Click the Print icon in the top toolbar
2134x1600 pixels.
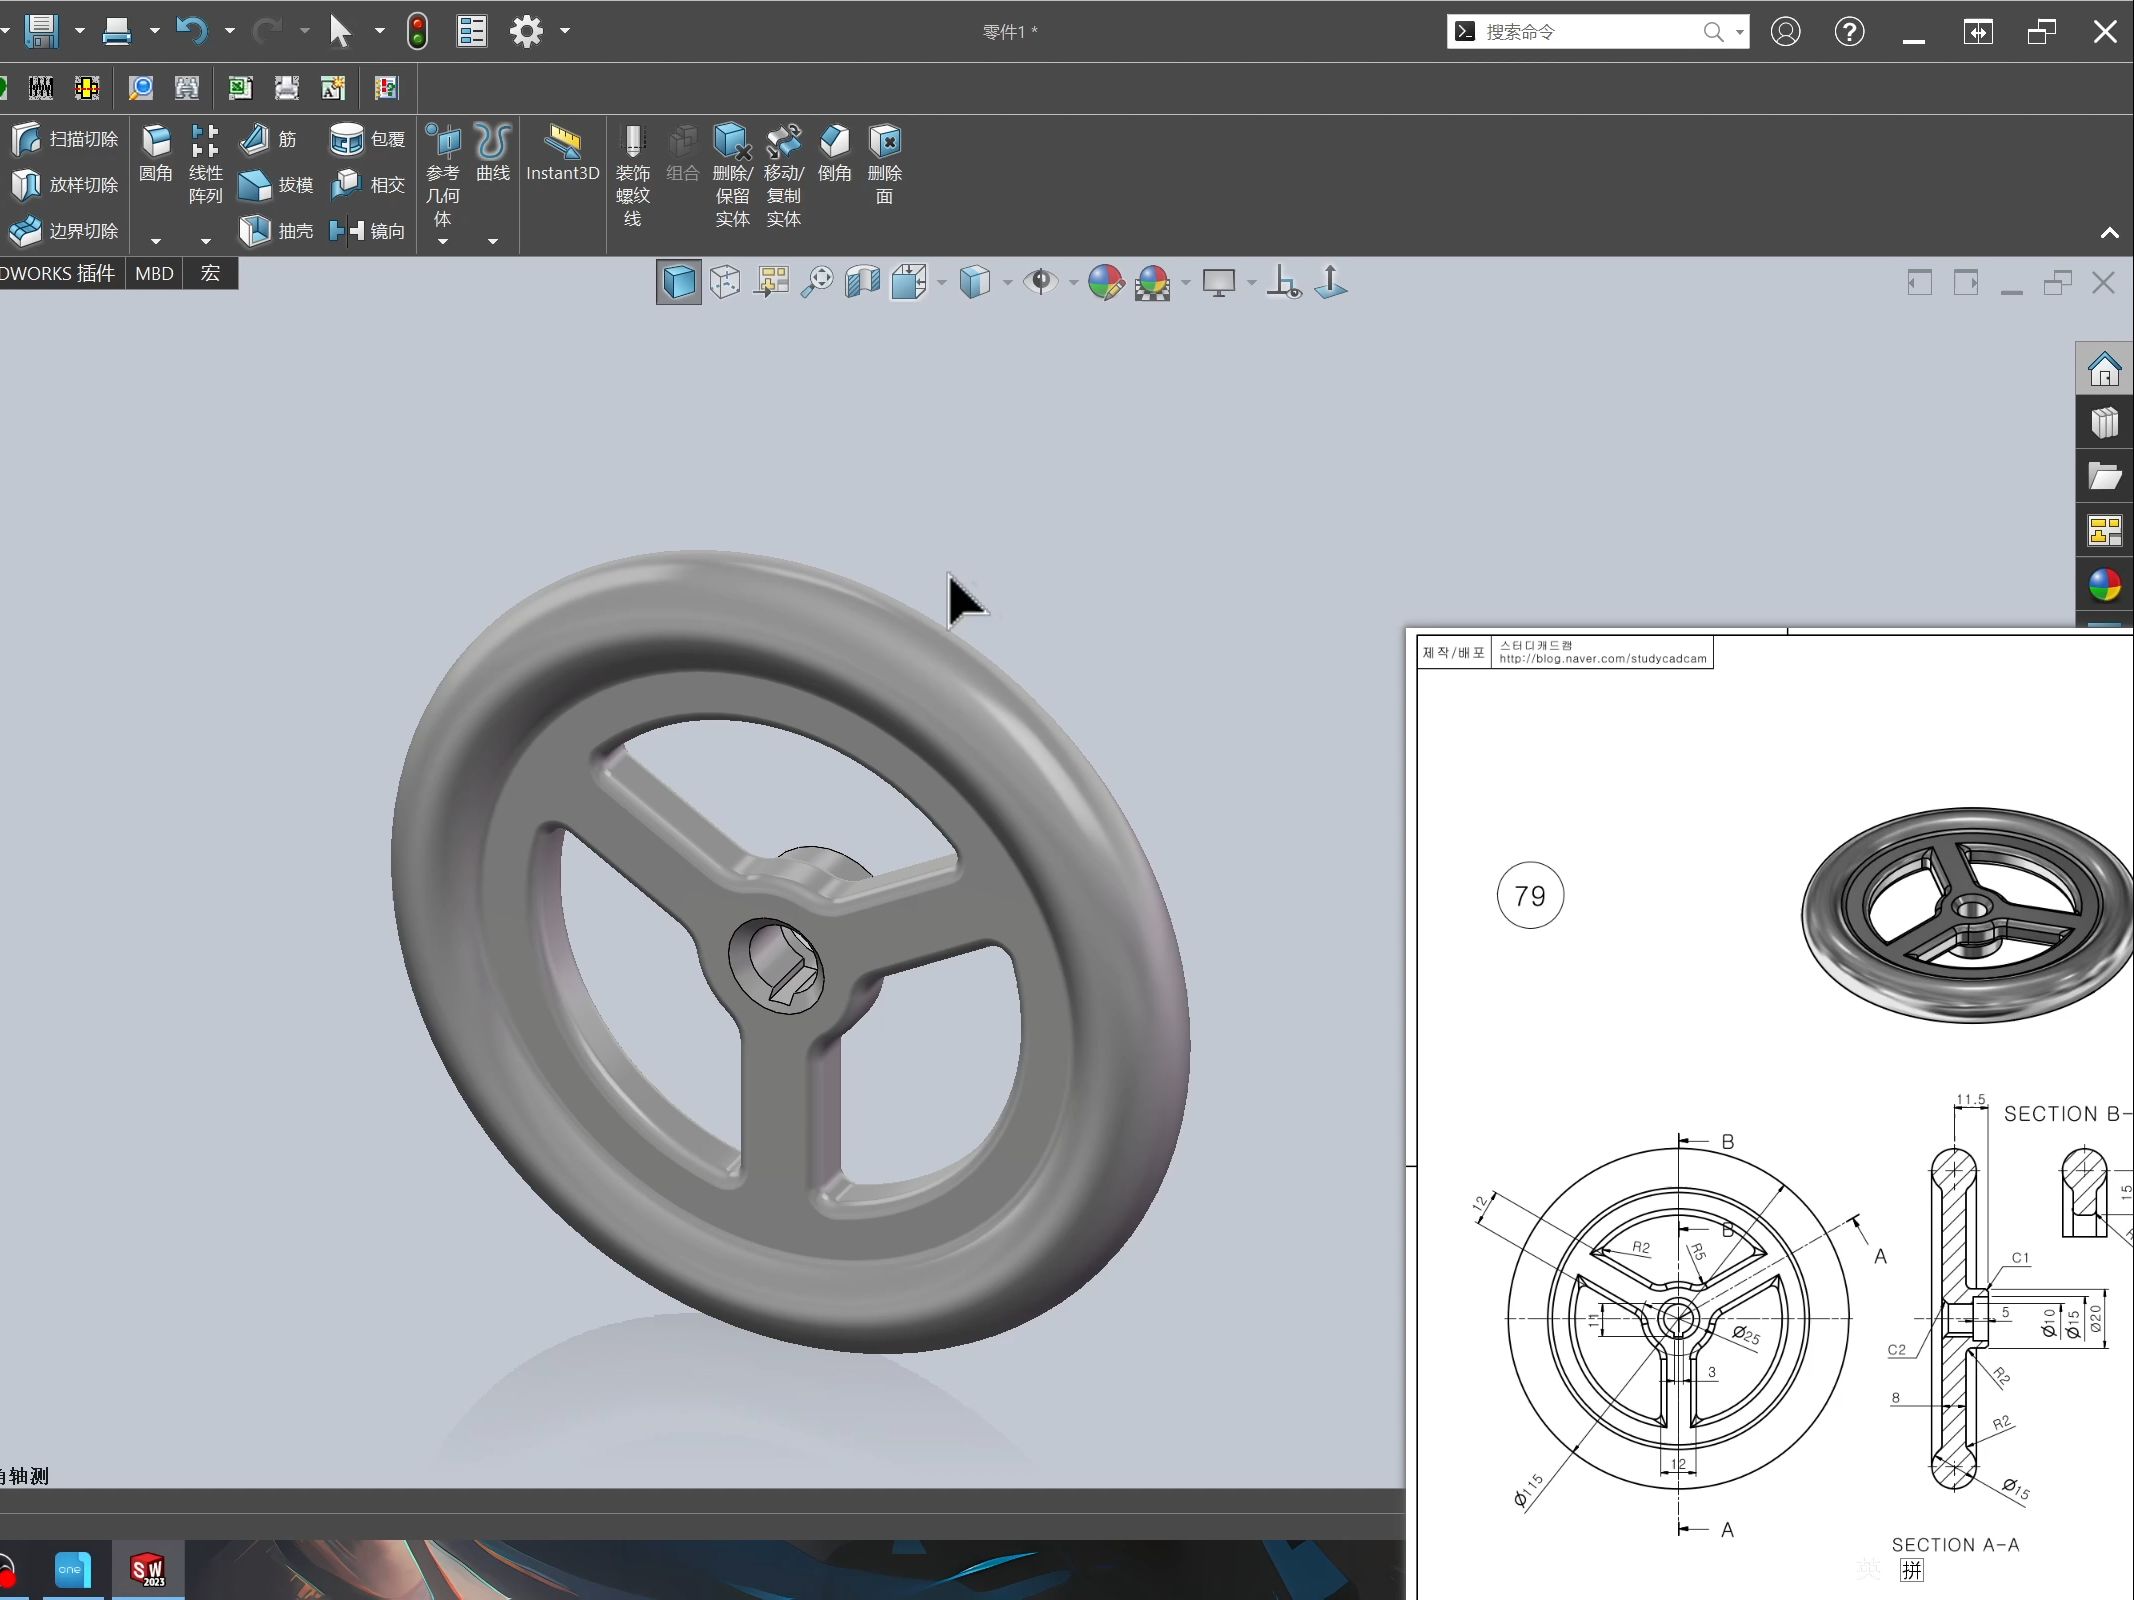pyautogui.click(x=117, y=31)
